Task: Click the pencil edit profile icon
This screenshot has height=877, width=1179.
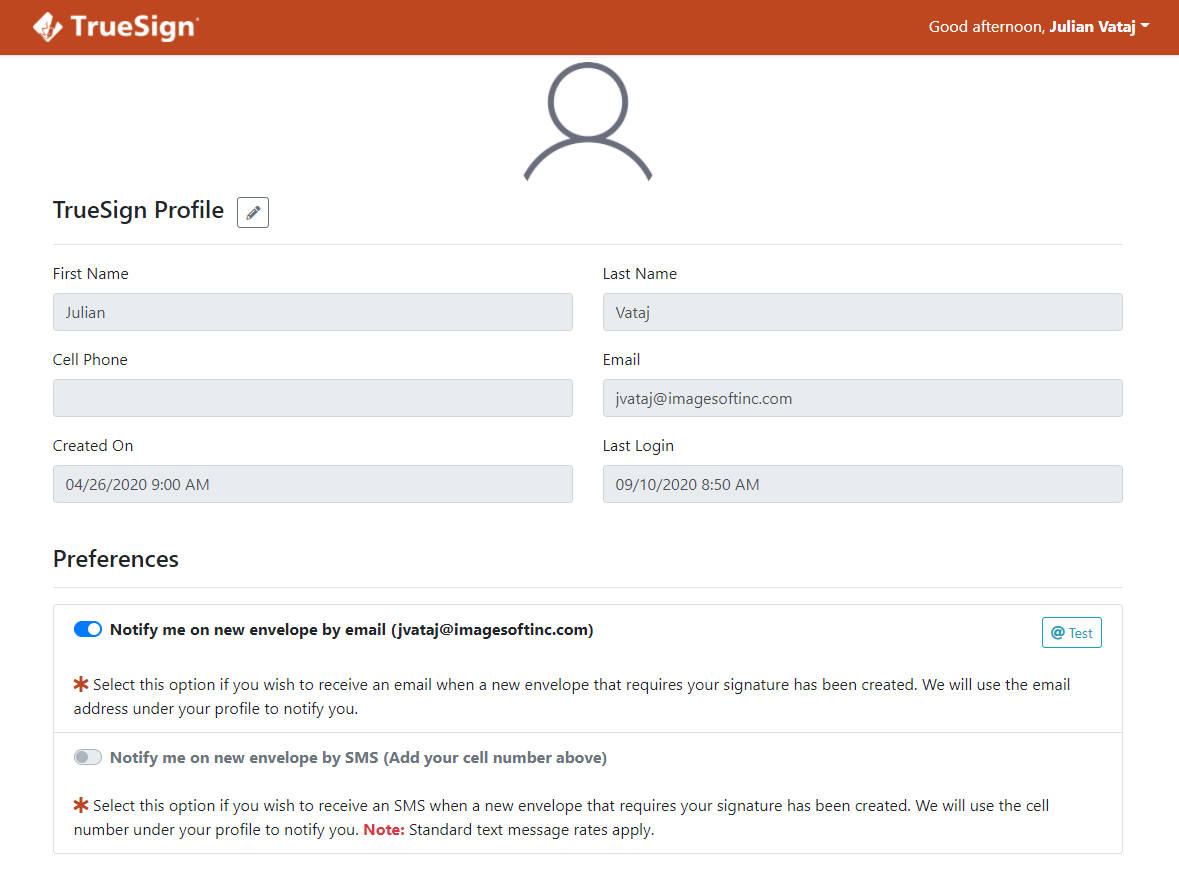Action: coord(252,212)
